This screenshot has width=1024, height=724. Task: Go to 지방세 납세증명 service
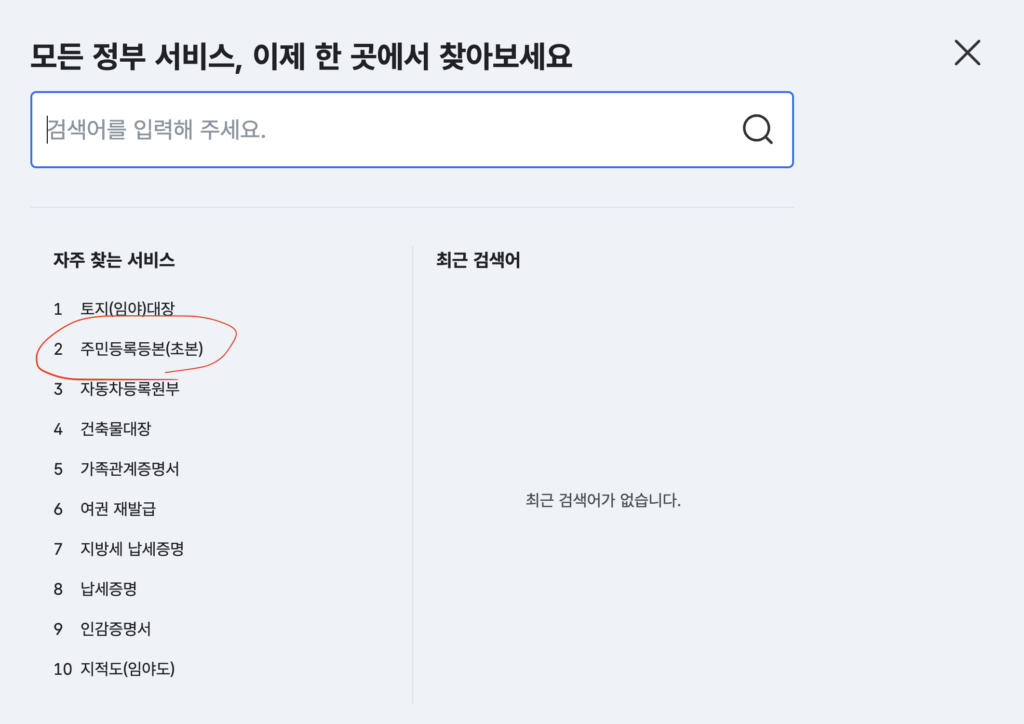132,549
